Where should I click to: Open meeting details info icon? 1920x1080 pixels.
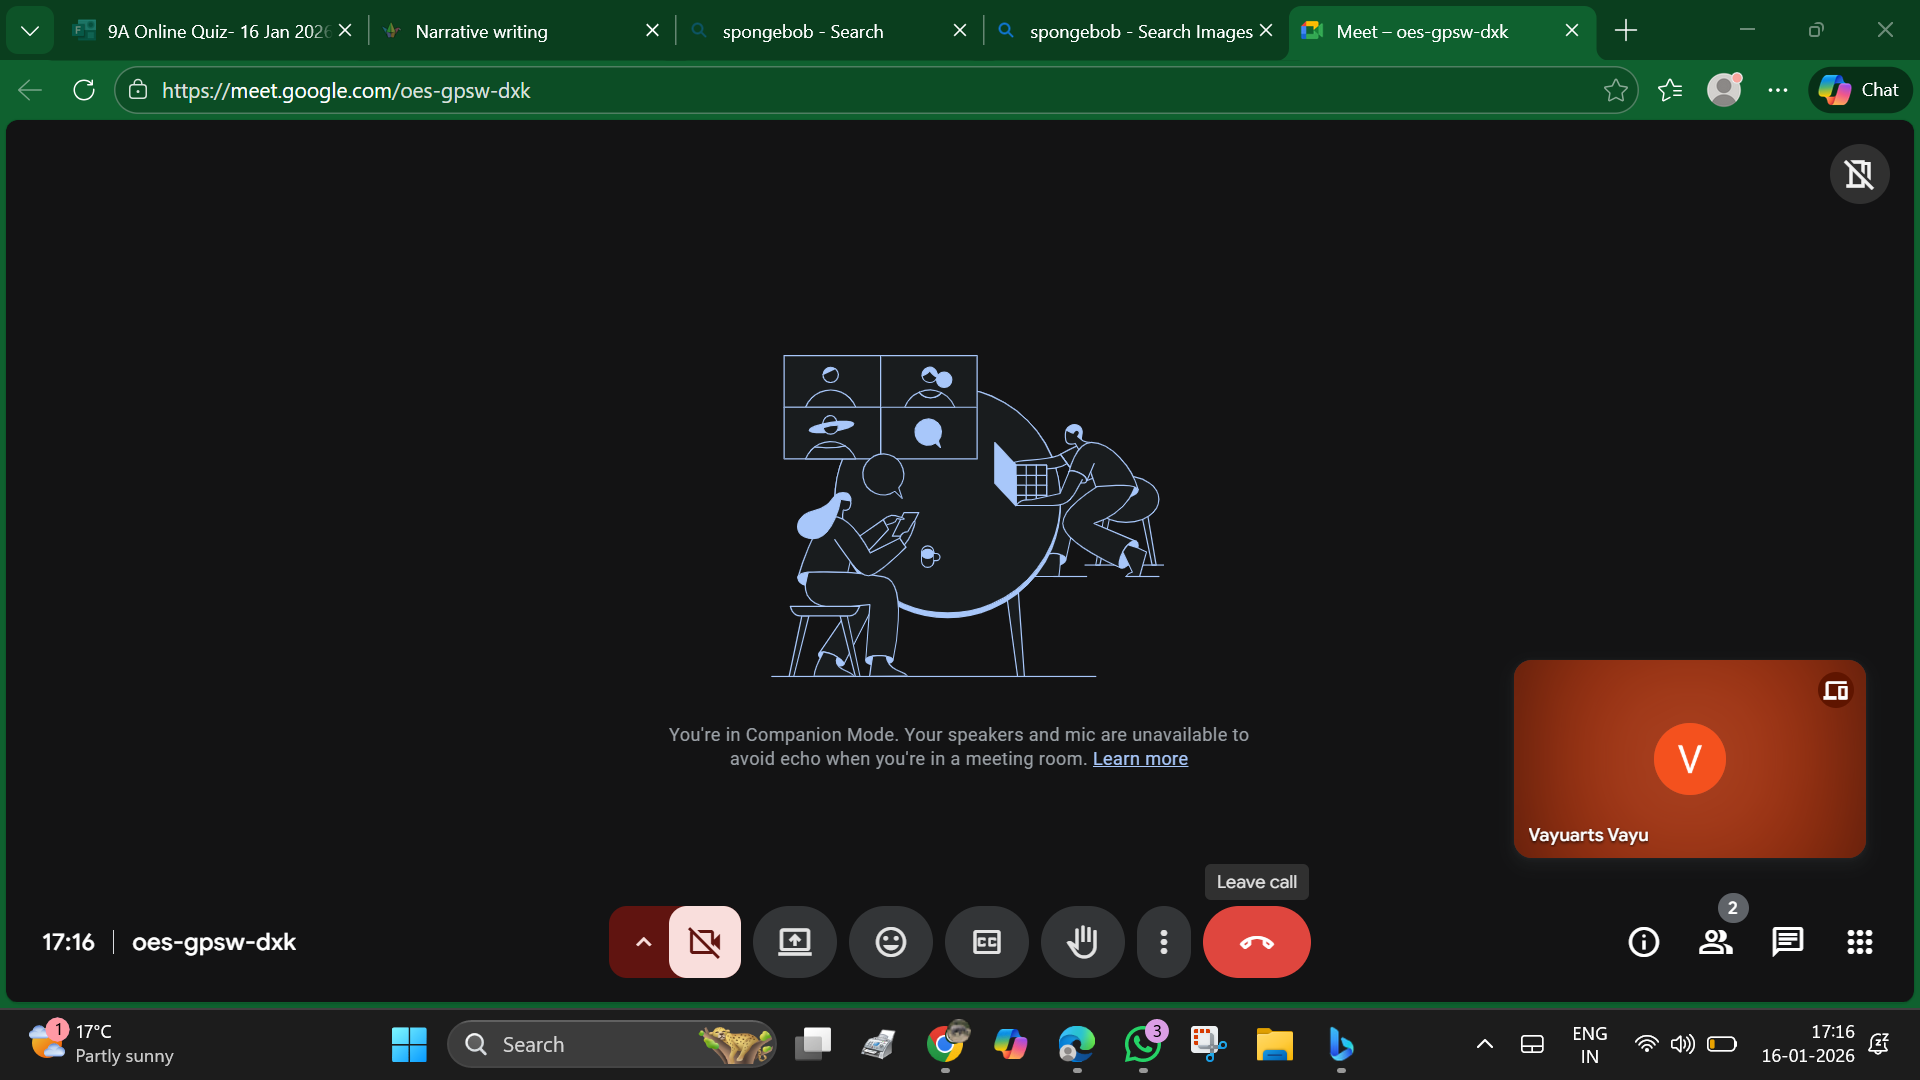coord(1643,942)
